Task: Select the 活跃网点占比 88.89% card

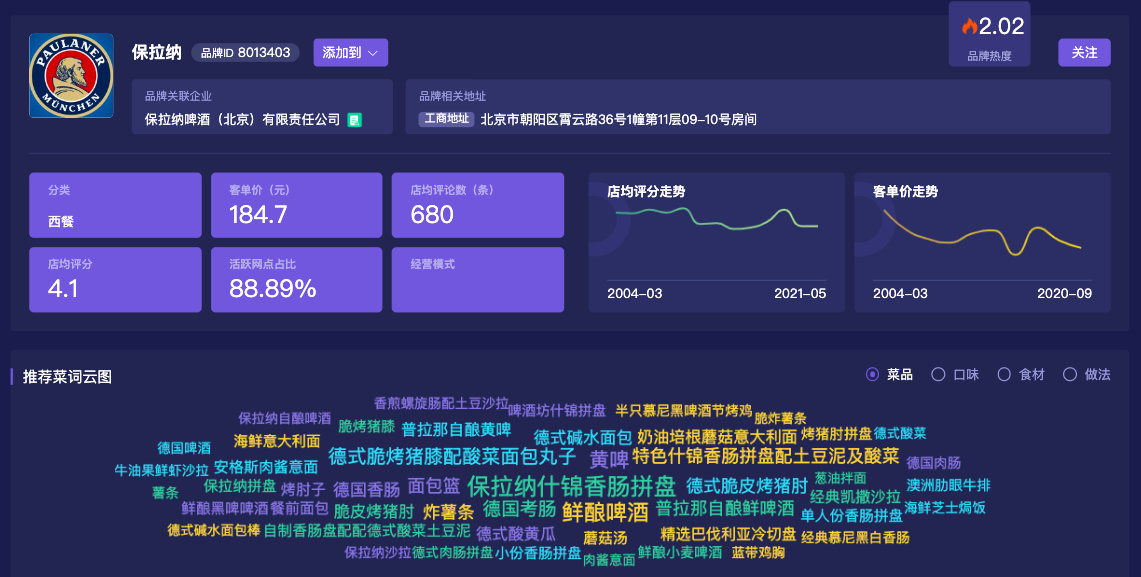Action: 296,279
